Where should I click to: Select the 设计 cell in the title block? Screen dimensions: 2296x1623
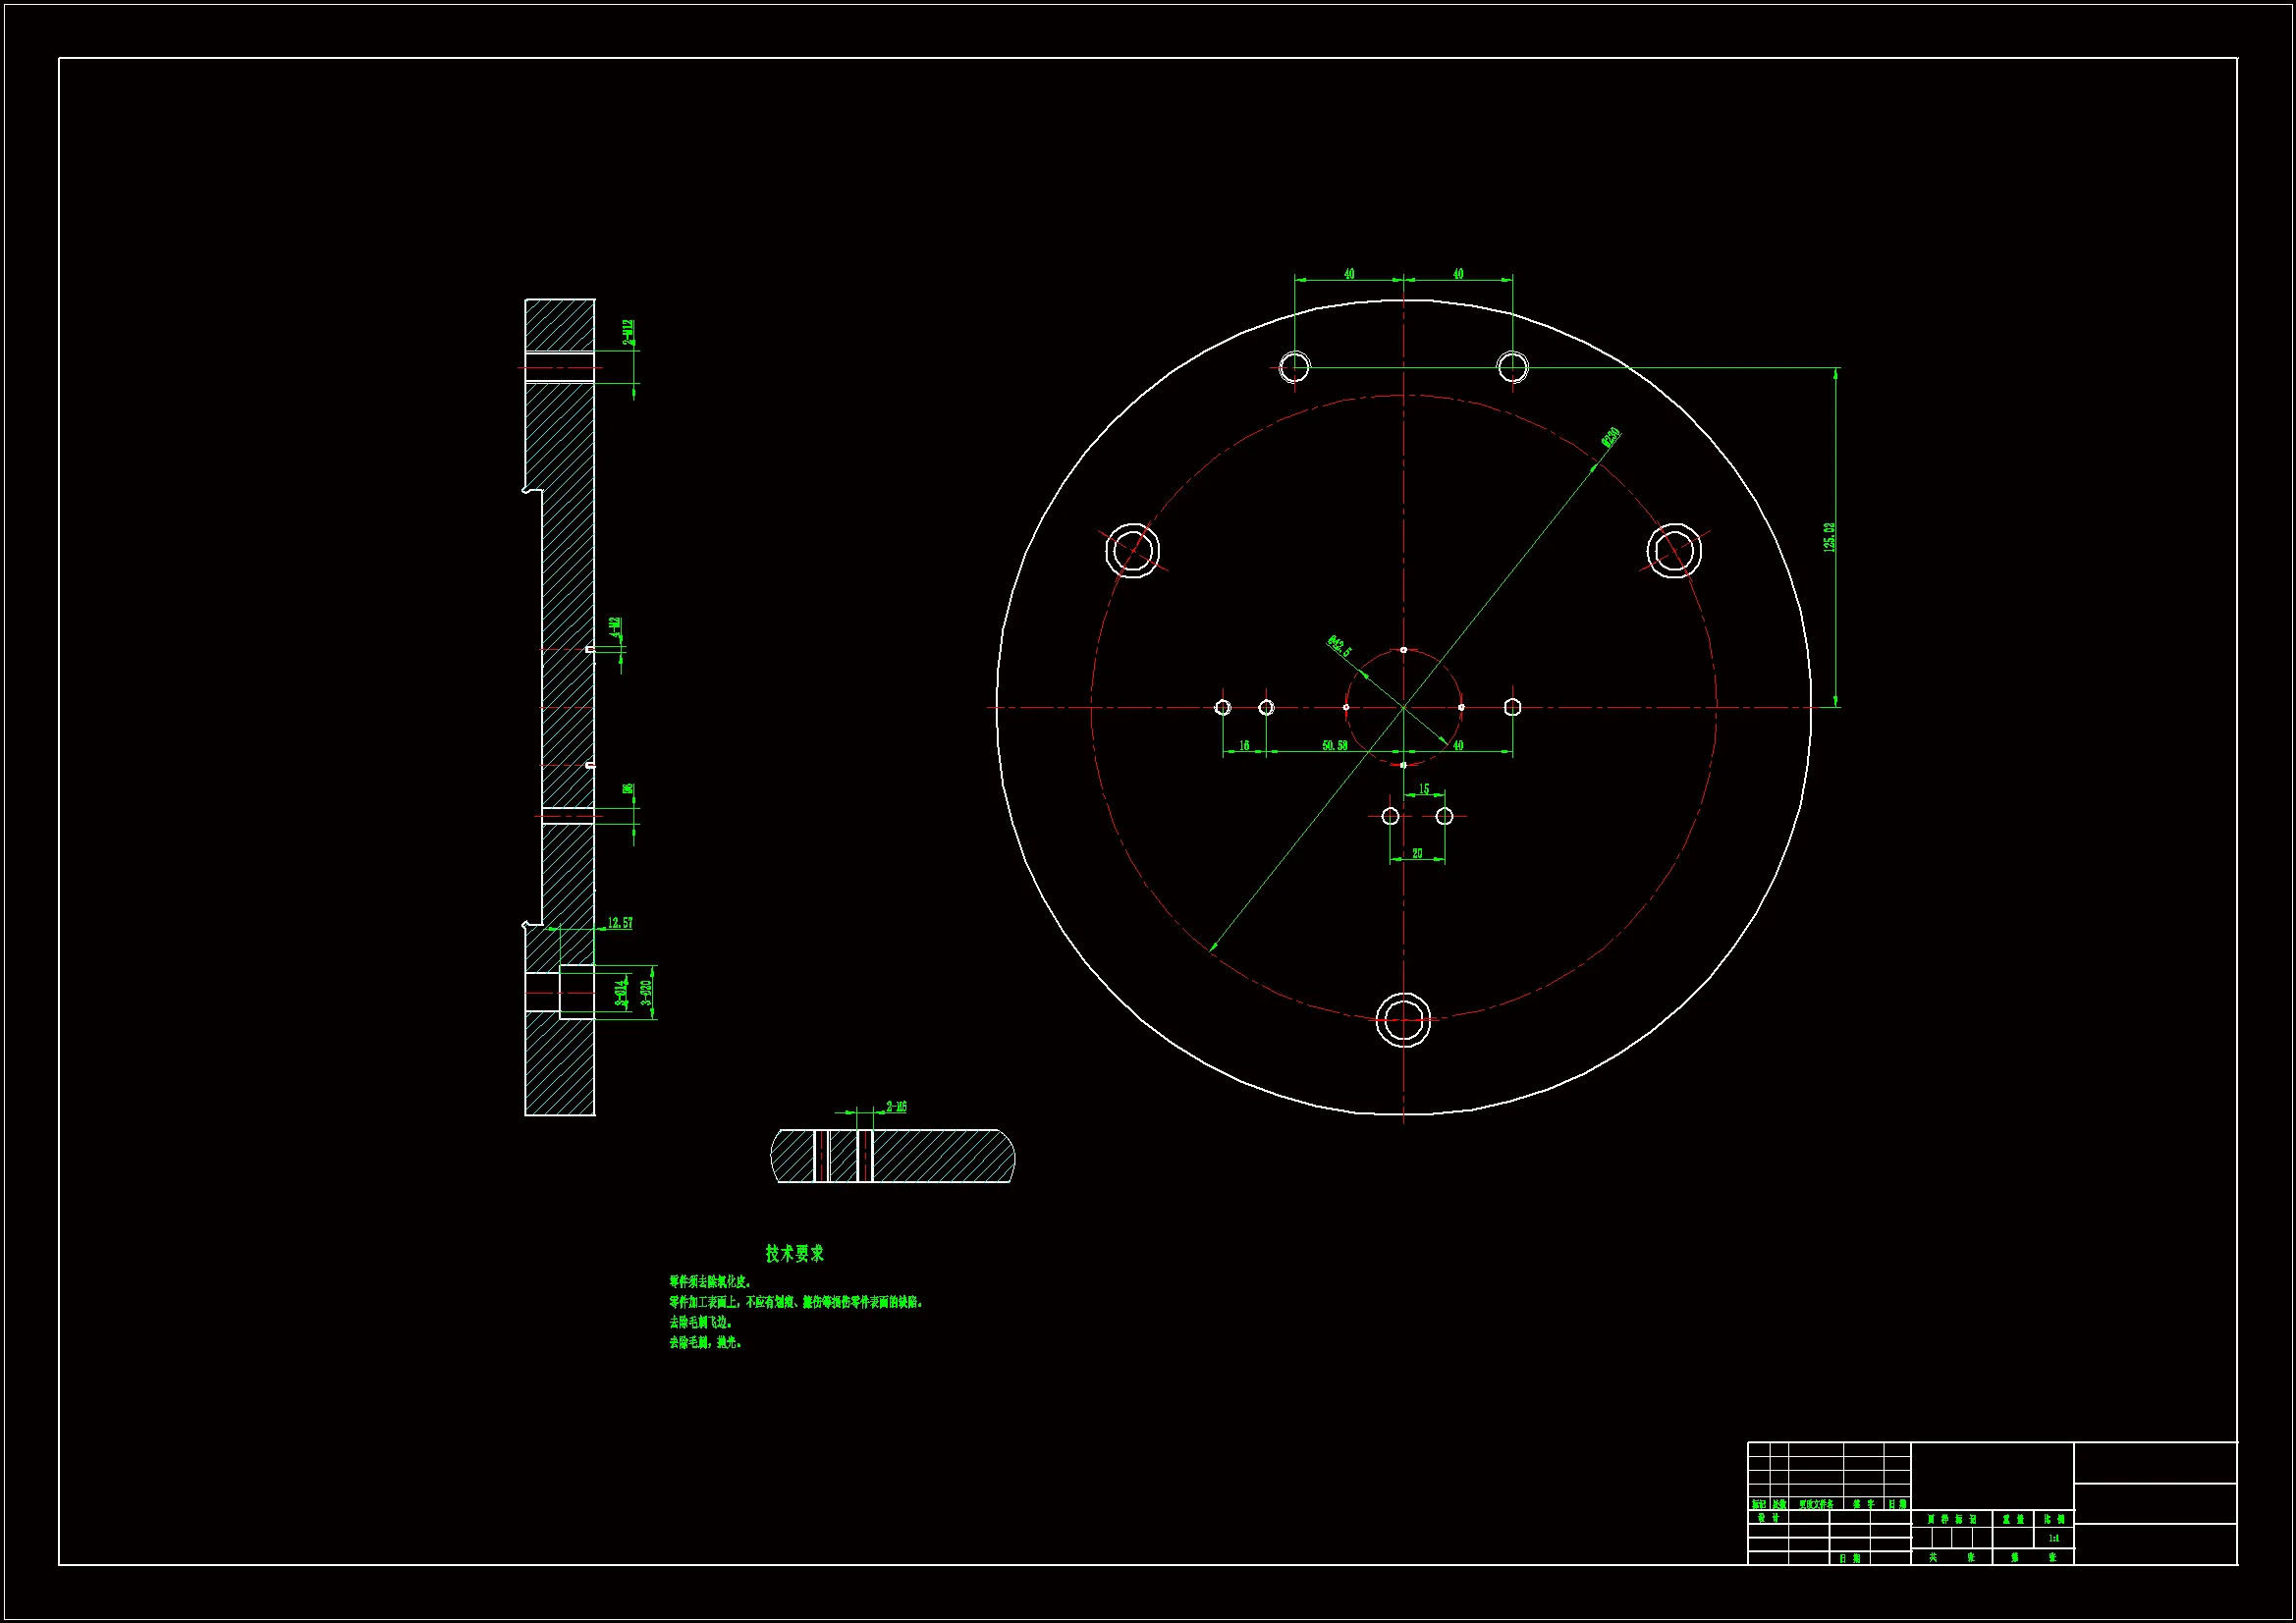tap(1767, 1518)
